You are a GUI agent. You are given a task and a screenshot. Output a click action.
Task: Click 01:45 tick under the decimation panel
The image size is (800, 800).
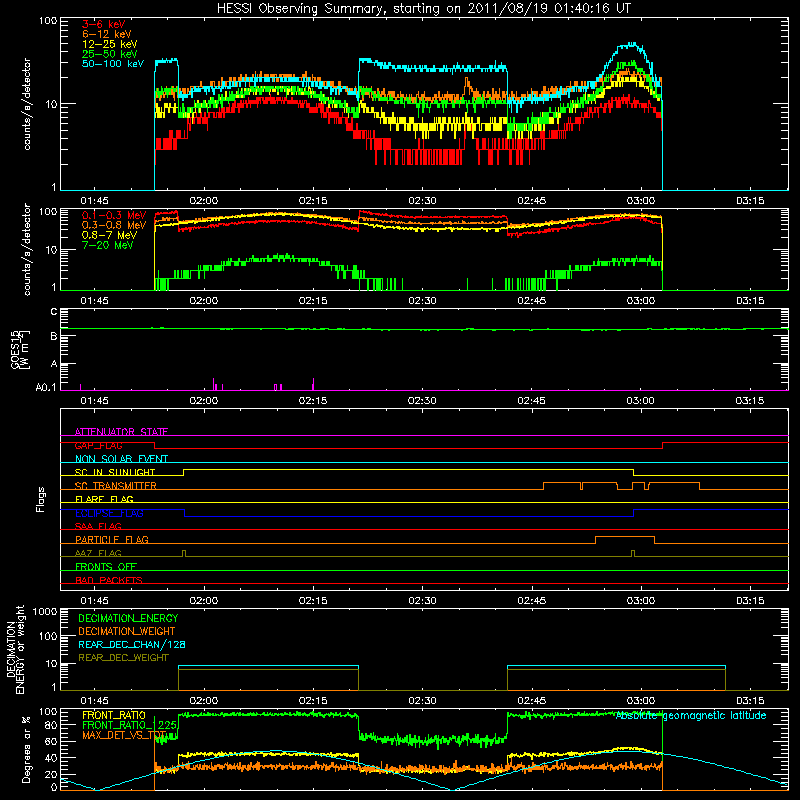[x=94, y=701]
